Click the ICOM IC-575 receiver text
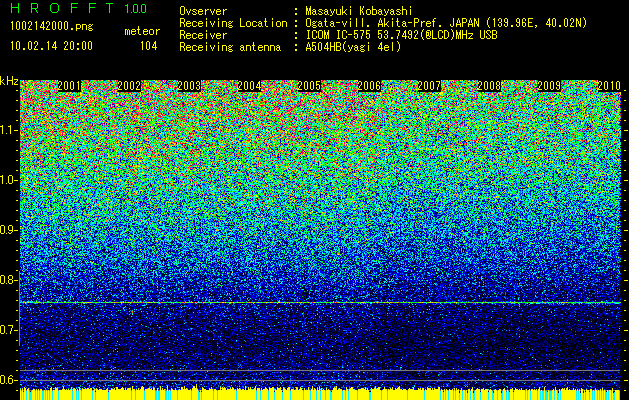629x400 pixels. click(x=401, y=35)
